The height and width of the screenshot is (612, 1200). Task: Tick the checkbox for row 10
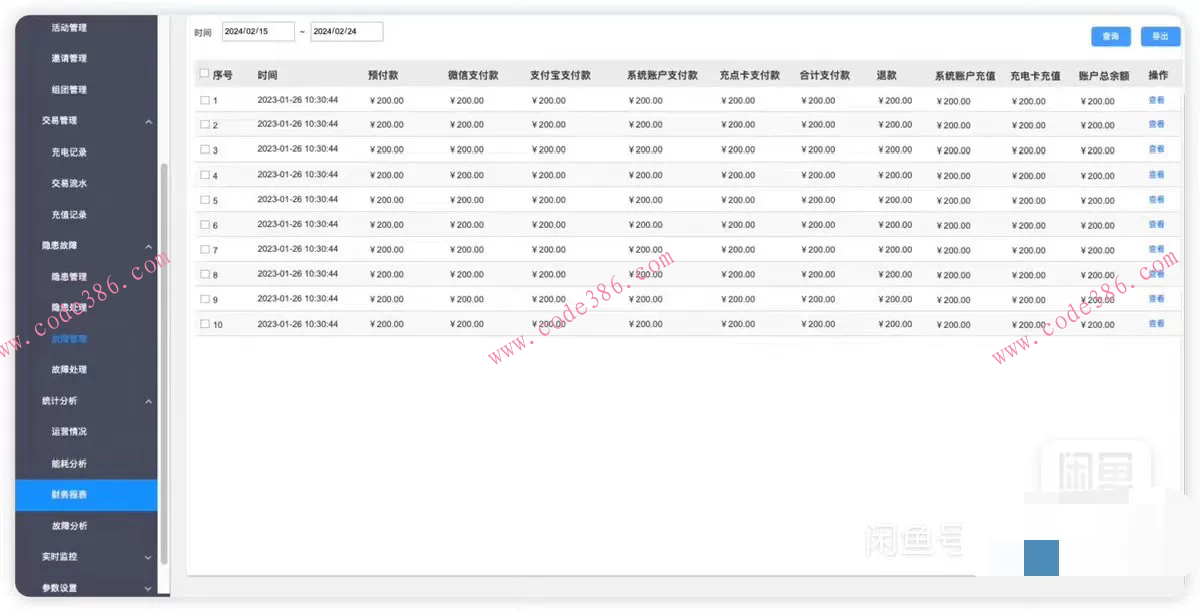click(205, 324)
